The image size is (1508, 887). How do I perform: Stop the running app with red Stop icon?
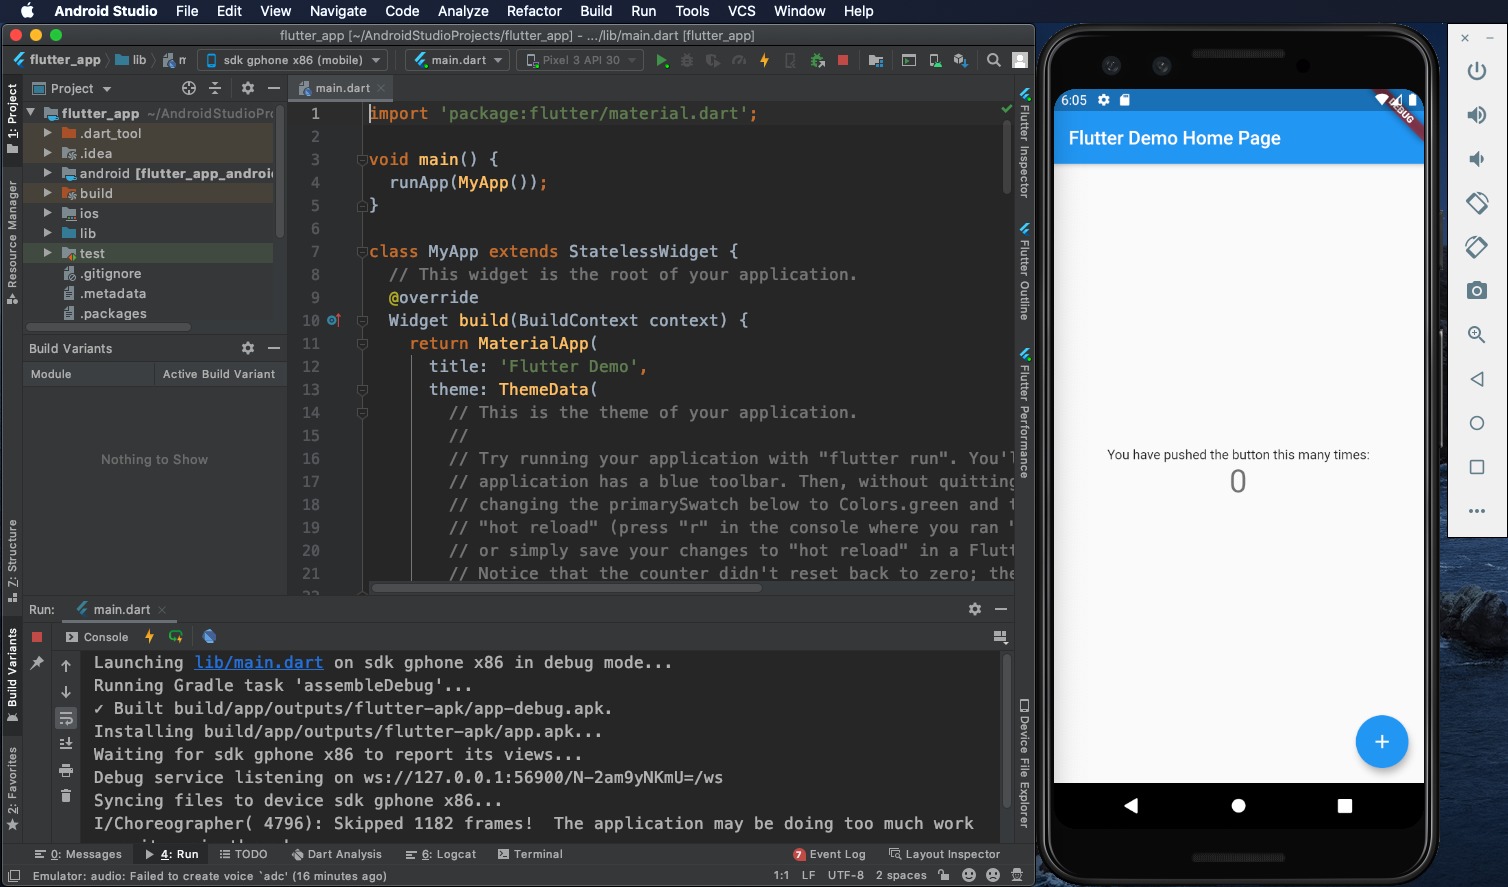pyautogui.click(x=843, y=60)
